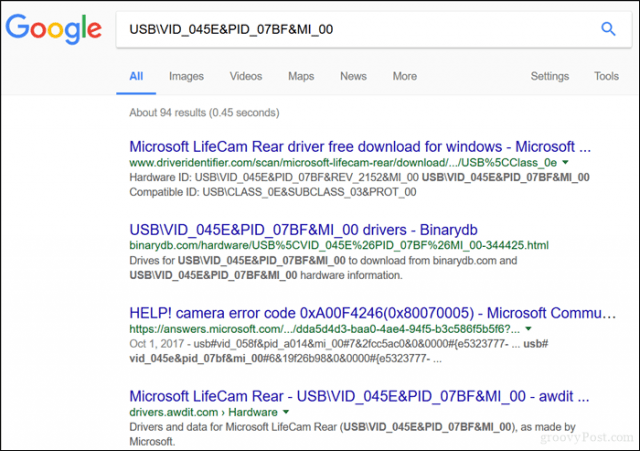Viewport: 640px width, 451px height.
Task: Open the HELP! camera error code result
Action: click(x=373, y=313)
